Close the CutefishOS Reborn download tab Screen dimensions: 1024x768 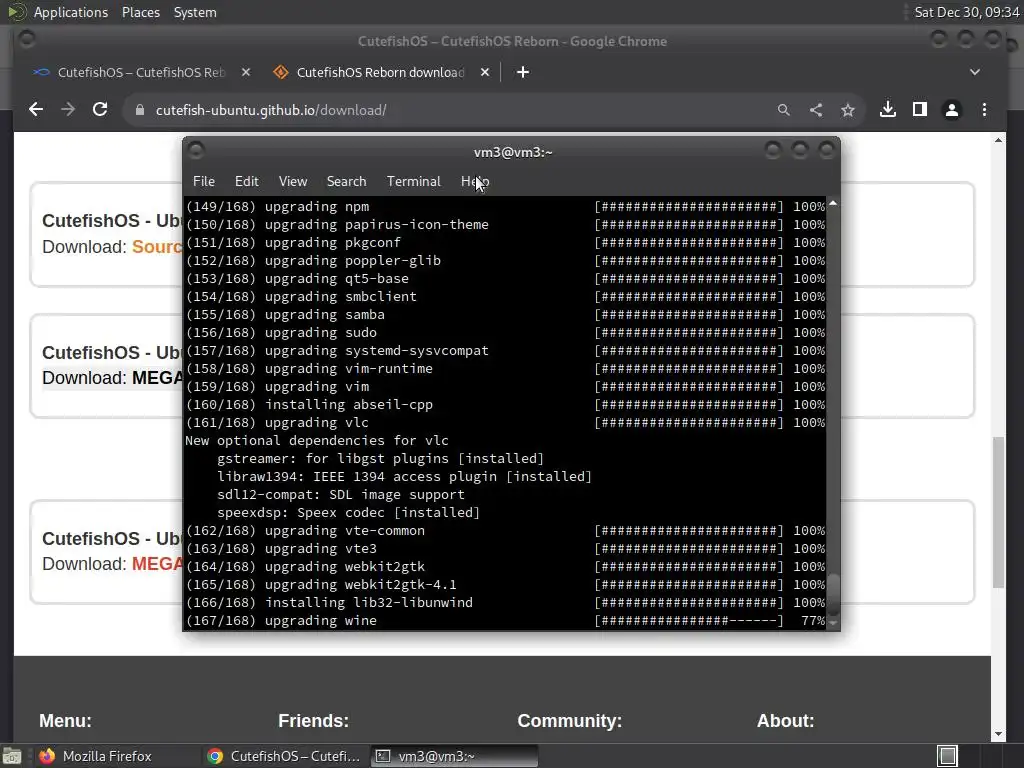485,72
